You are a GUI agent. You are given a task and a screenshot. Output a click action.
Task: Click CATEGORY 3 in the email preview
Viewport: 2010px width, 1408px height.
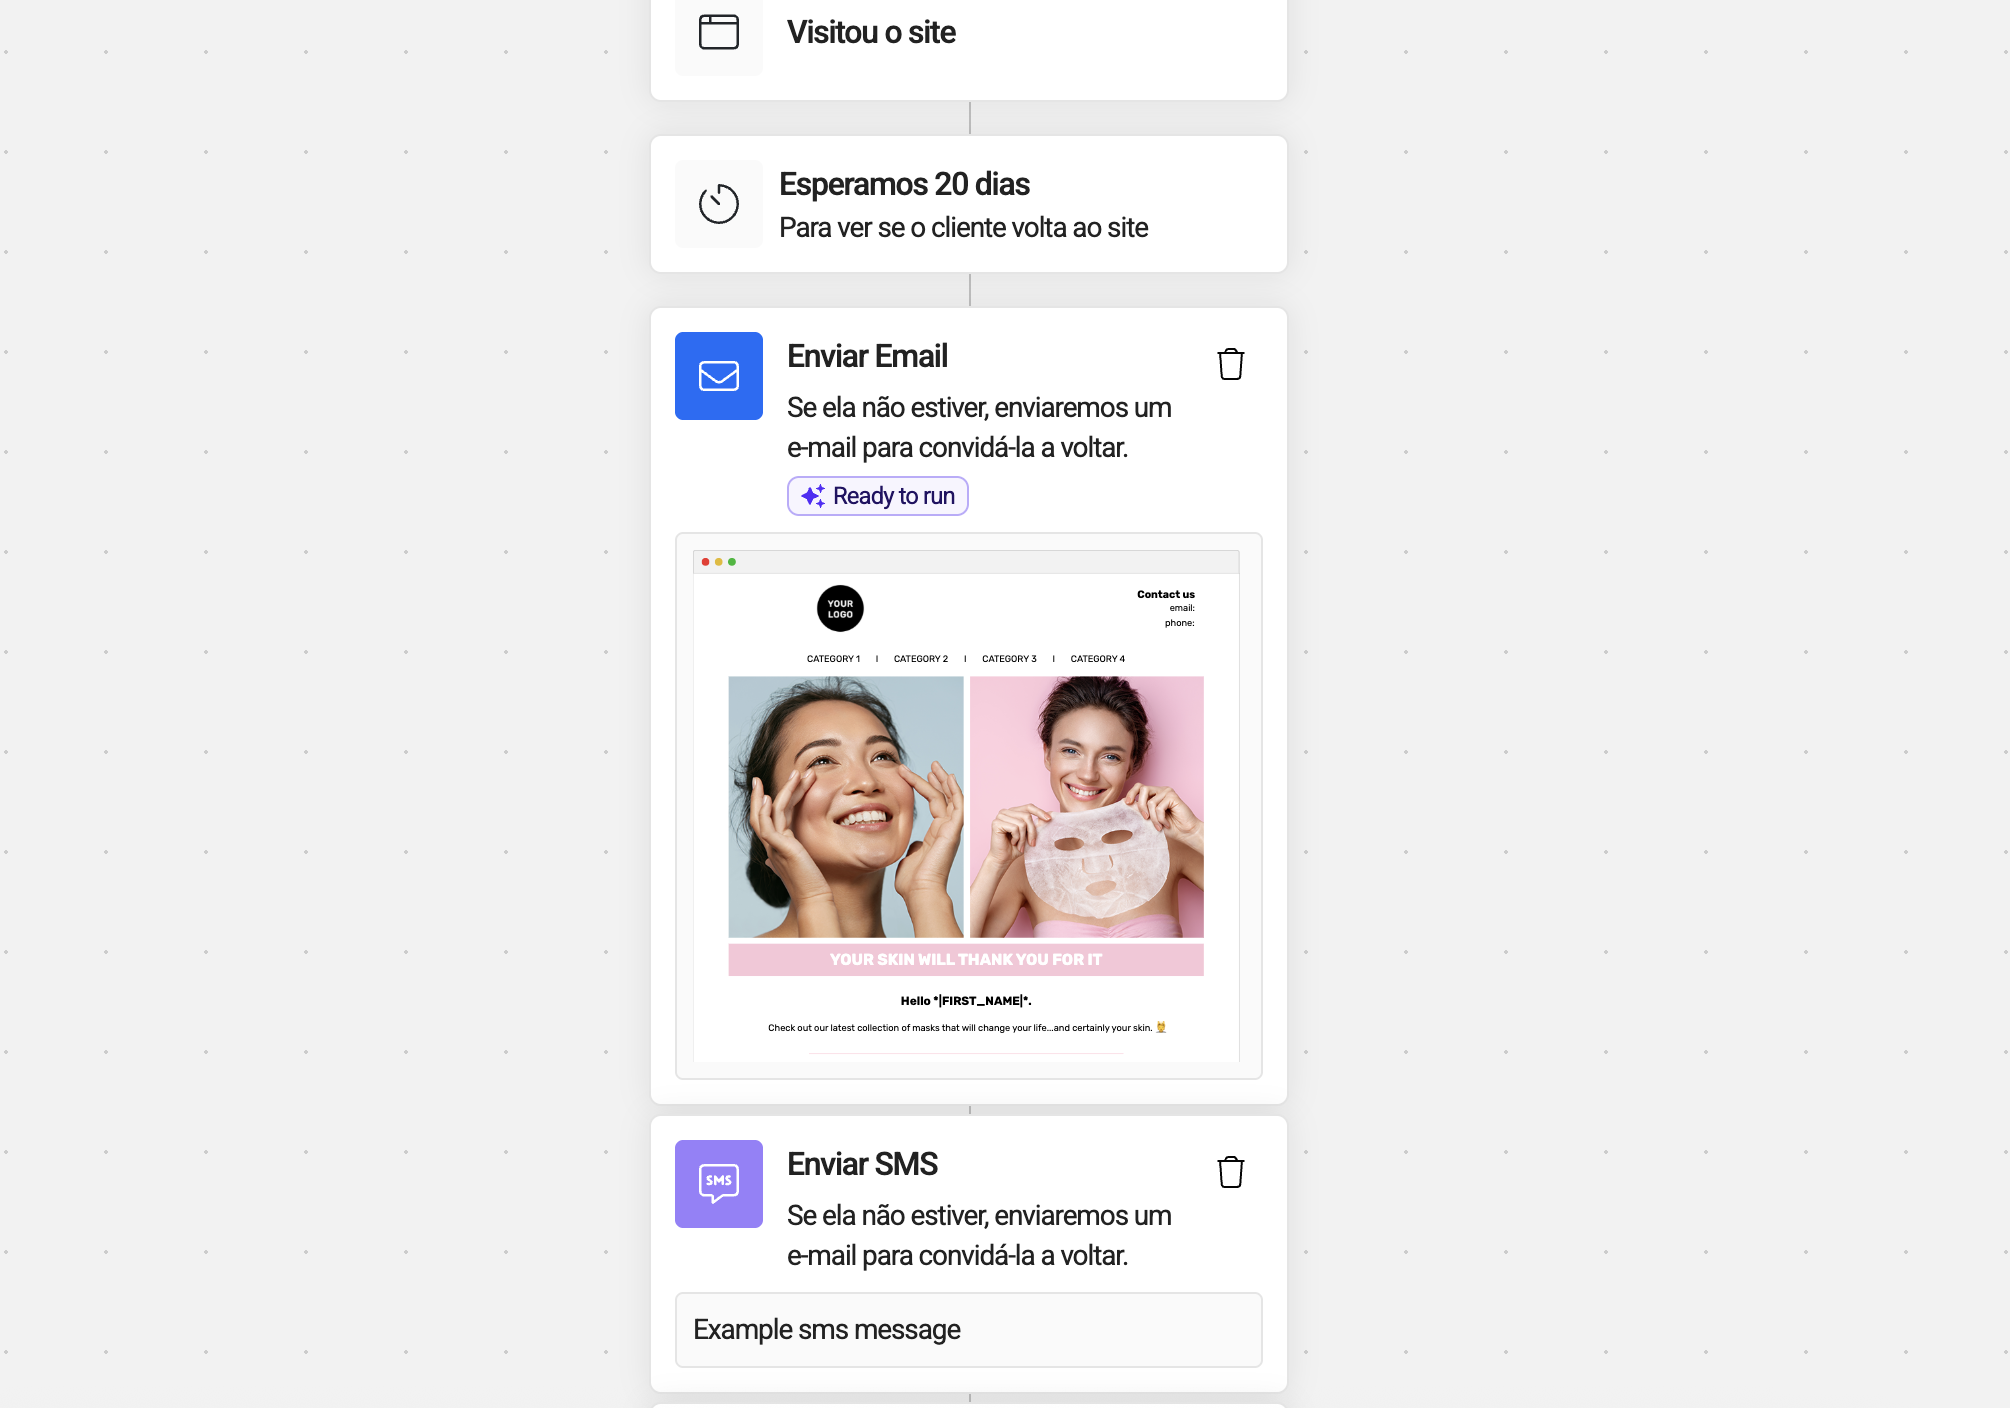tap(1009, 659)
